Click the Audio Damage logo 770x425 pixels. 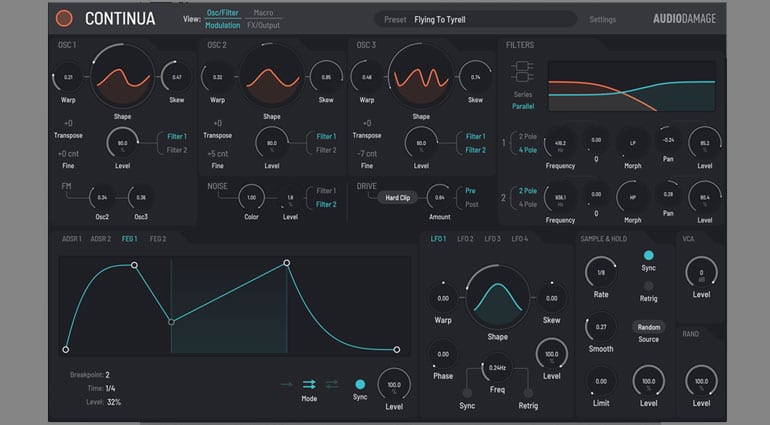684,19
